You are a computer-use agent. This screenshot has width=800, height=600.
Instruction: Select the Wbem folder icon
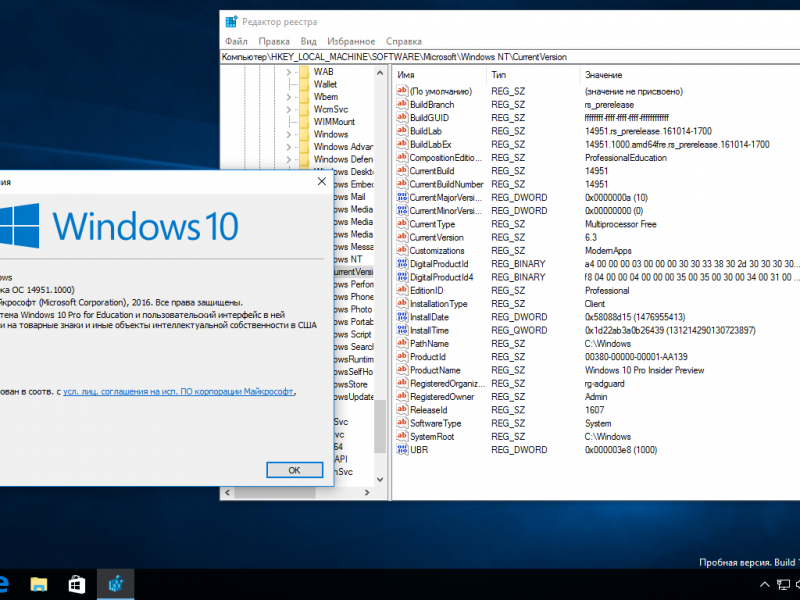[304, 97]
